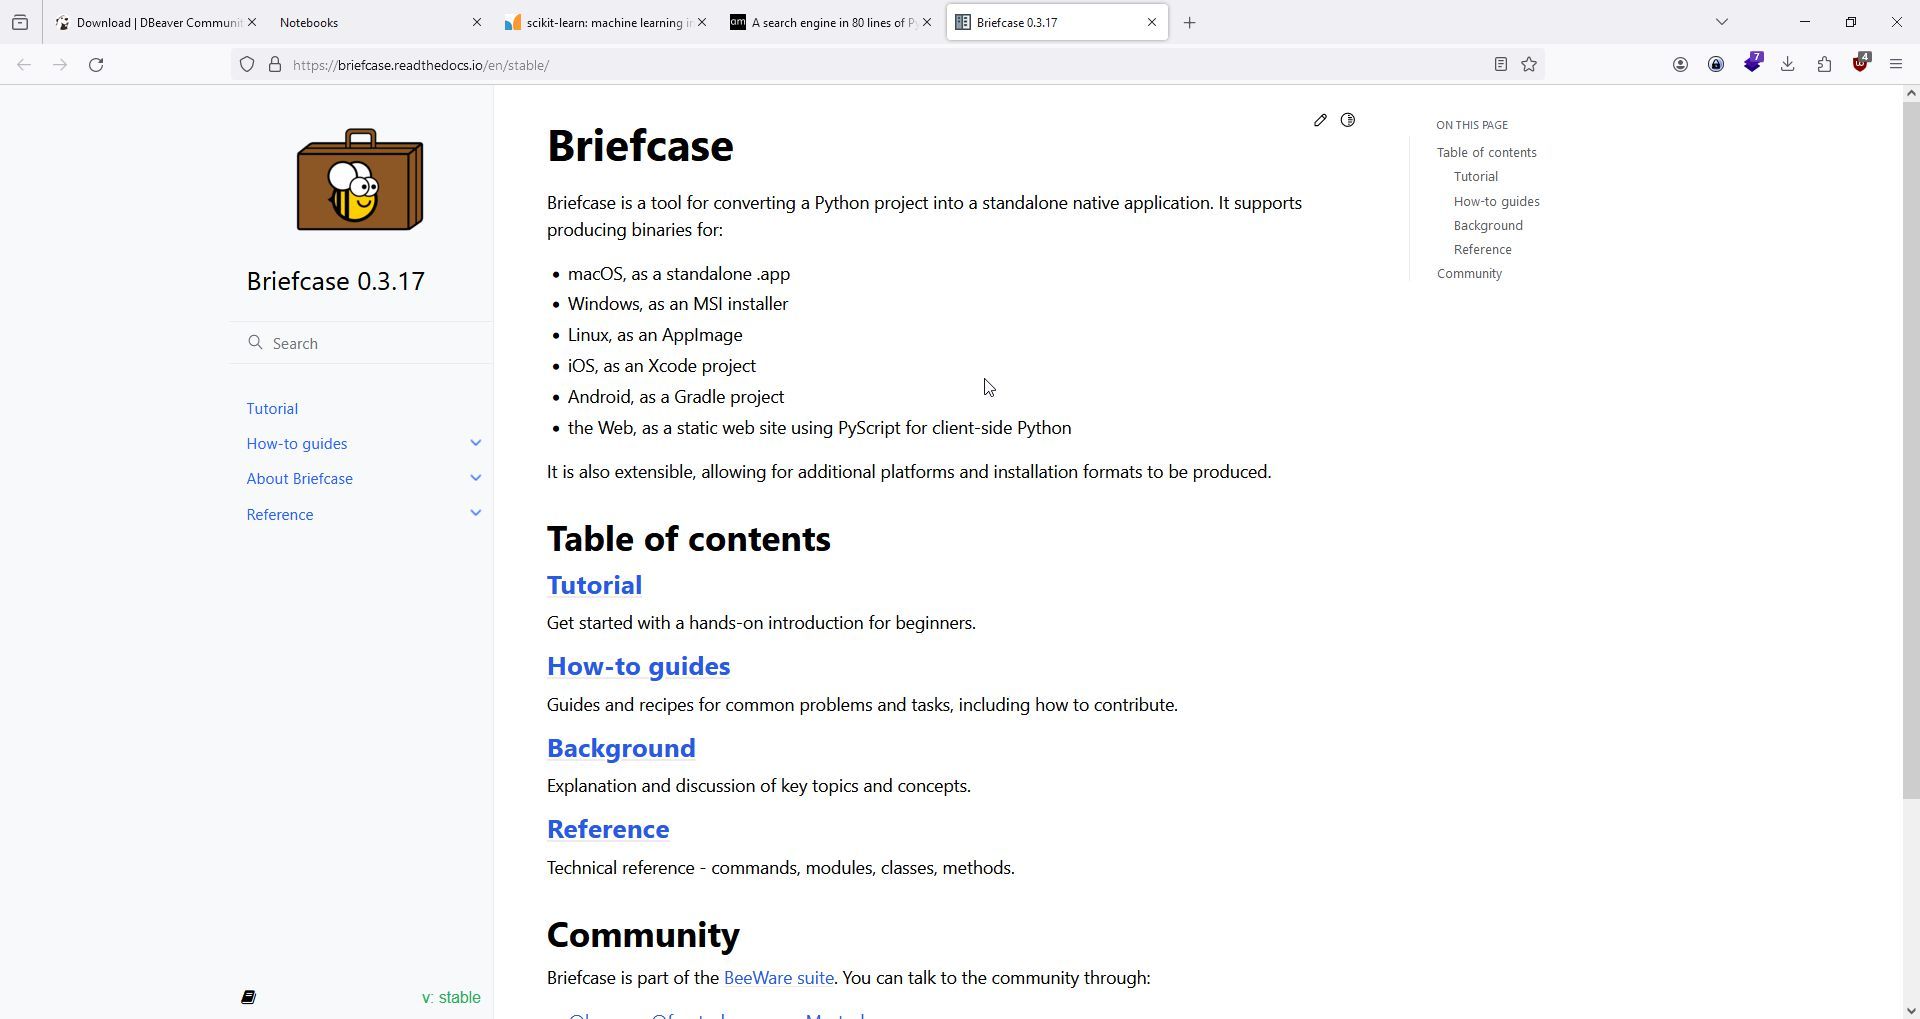Screen dimensions: 1920x1019
Task: Toggle the light/dark theme icon
Action: [1348, 120]
